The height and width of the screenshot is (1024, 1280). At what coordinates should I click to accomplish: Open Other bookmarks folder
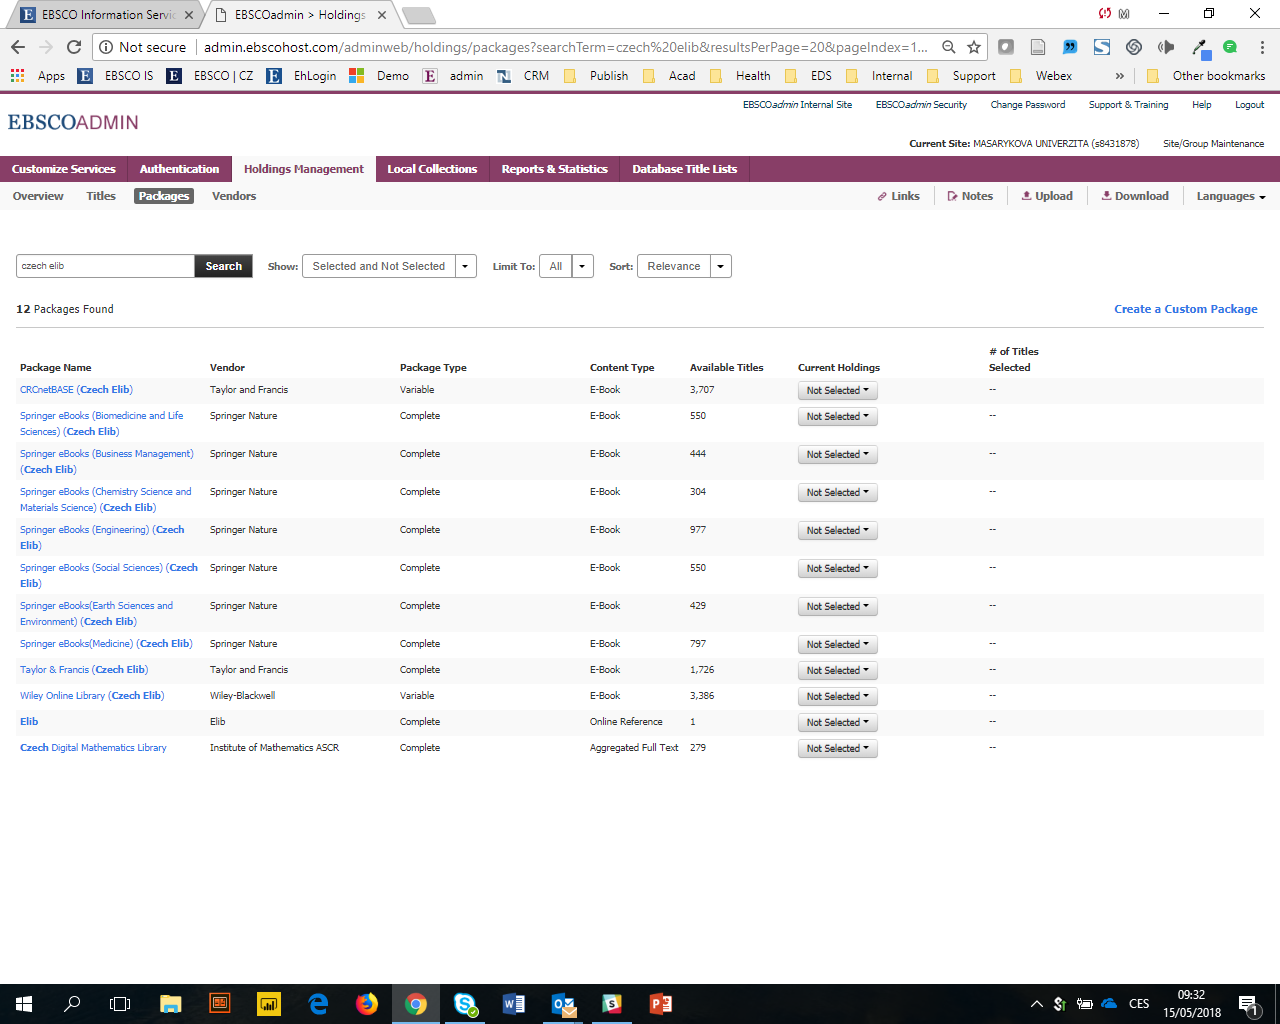pyautogui.click(x=1206, y=76)
